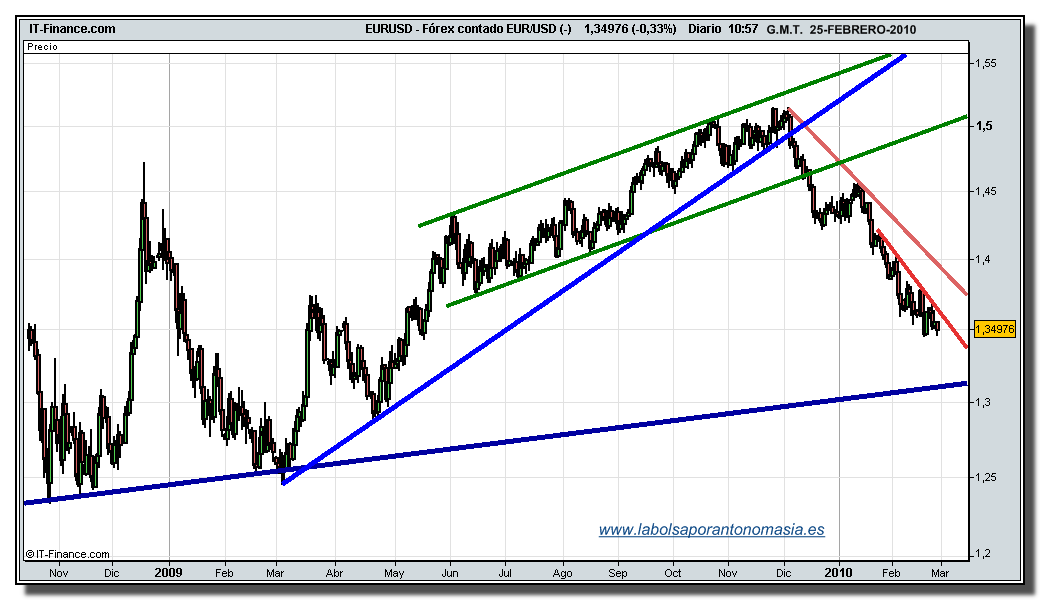Click the ©IT-Finance.com copyright text
The height and width of the screenshot is (600, 1040).
tap(67, 554)
